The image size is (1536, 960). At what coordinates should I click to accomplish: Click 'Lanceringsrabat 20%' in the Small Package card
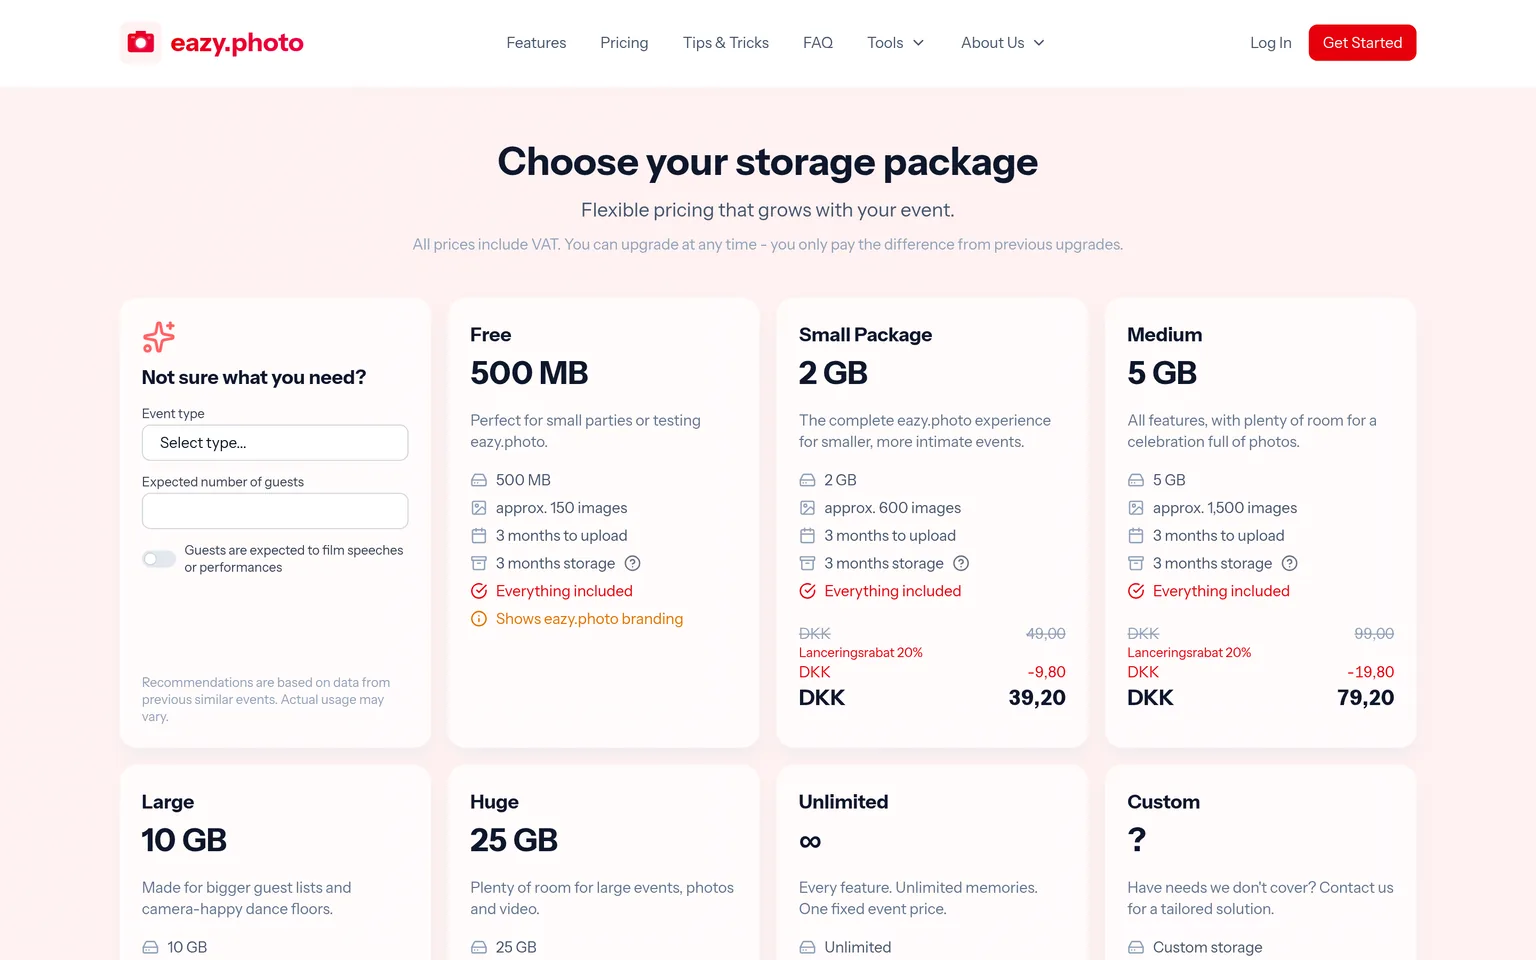pyautogui.click(x=861, y=653)
